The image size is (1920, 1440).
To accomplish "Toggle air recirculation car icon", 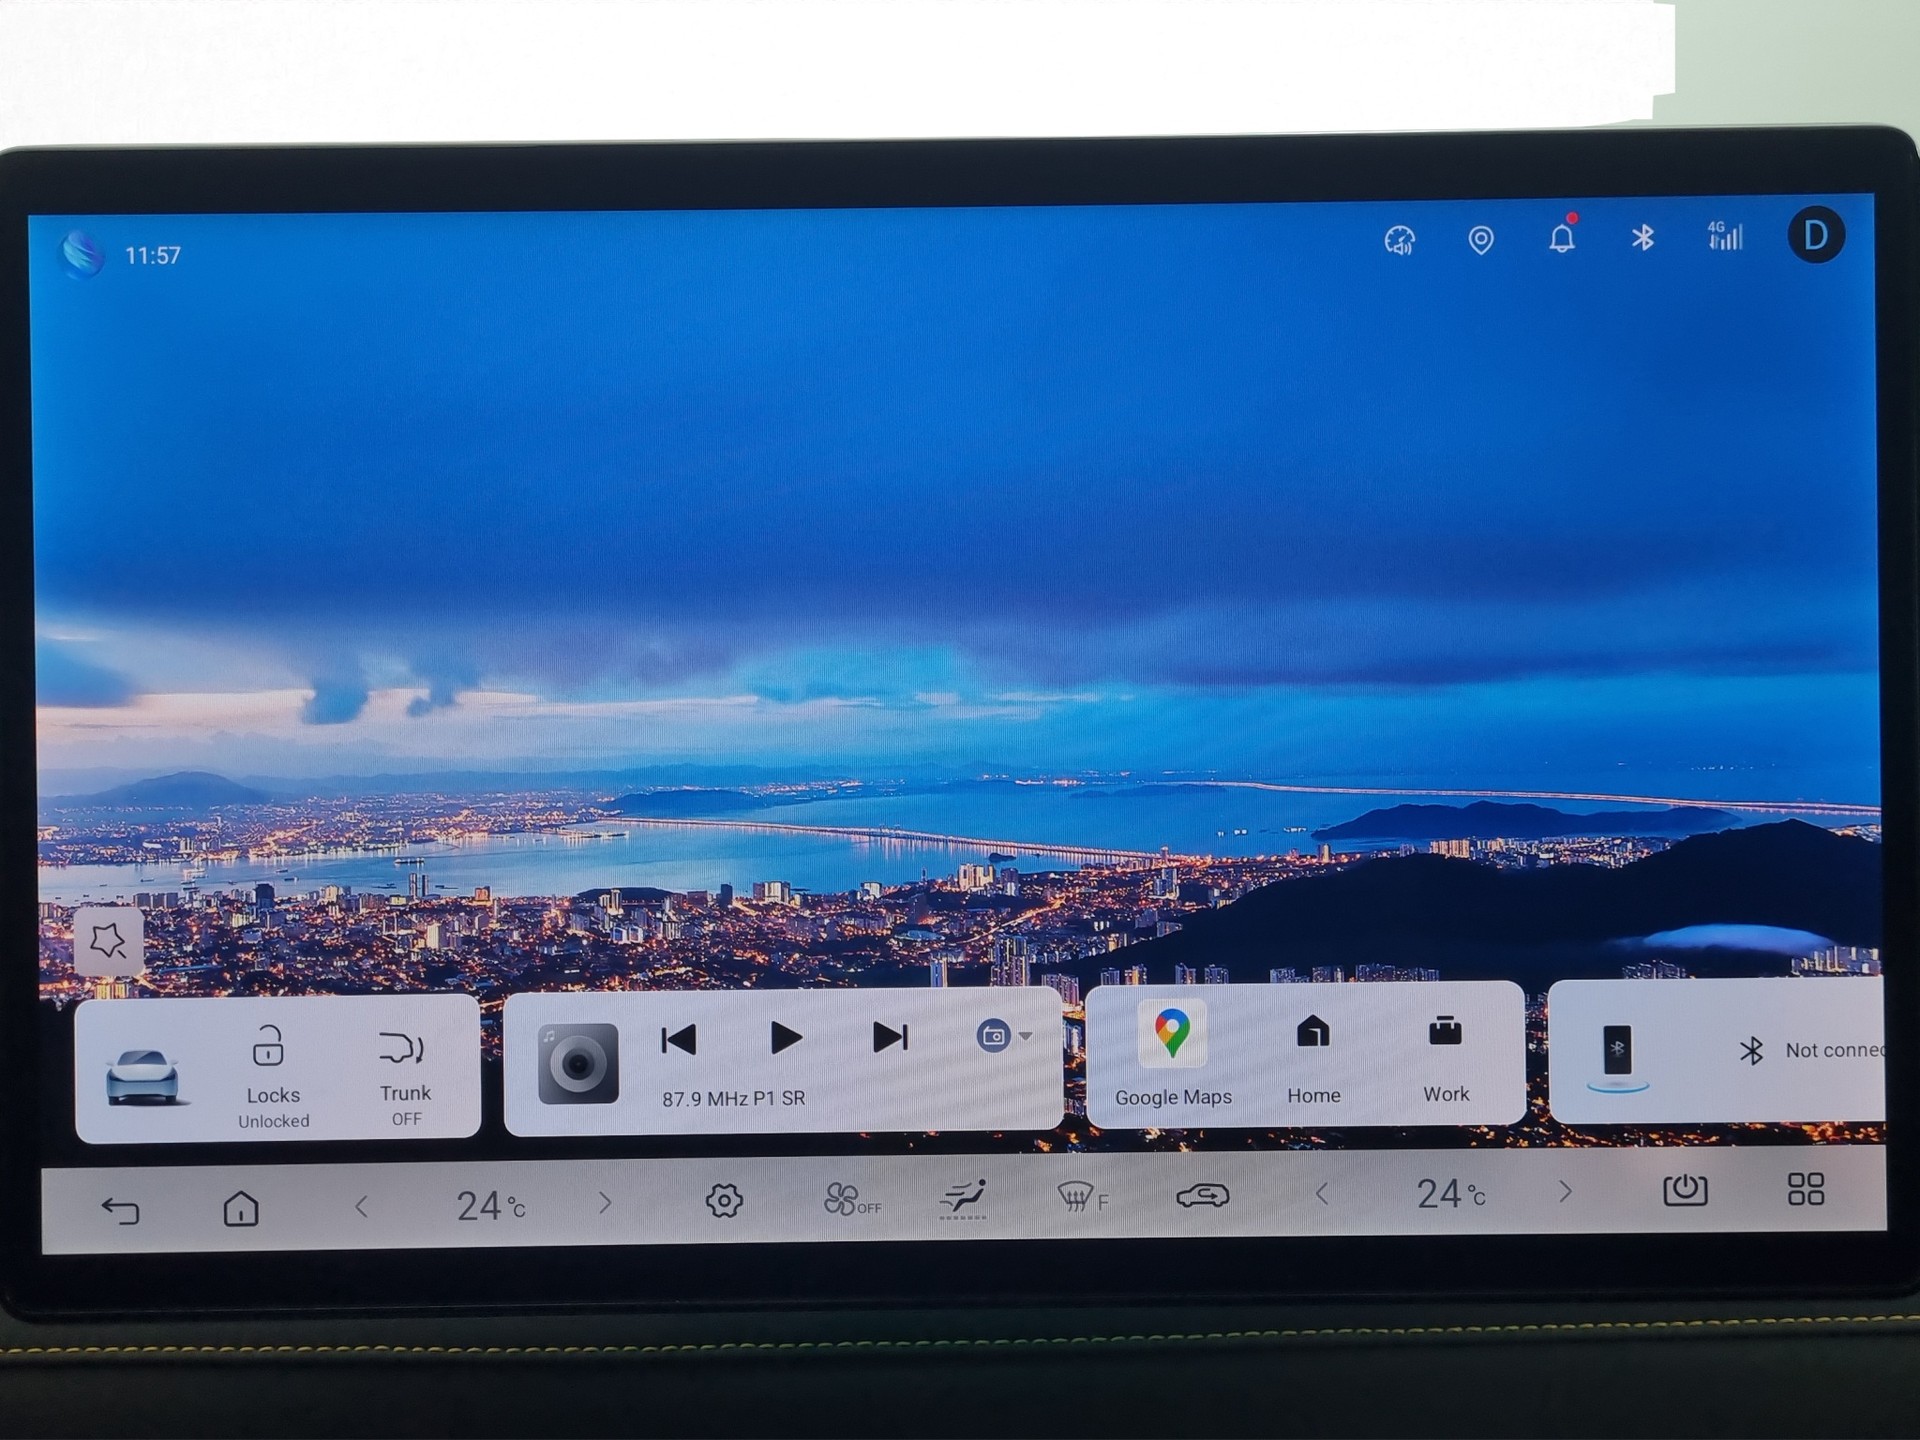I will 1202,1195.
